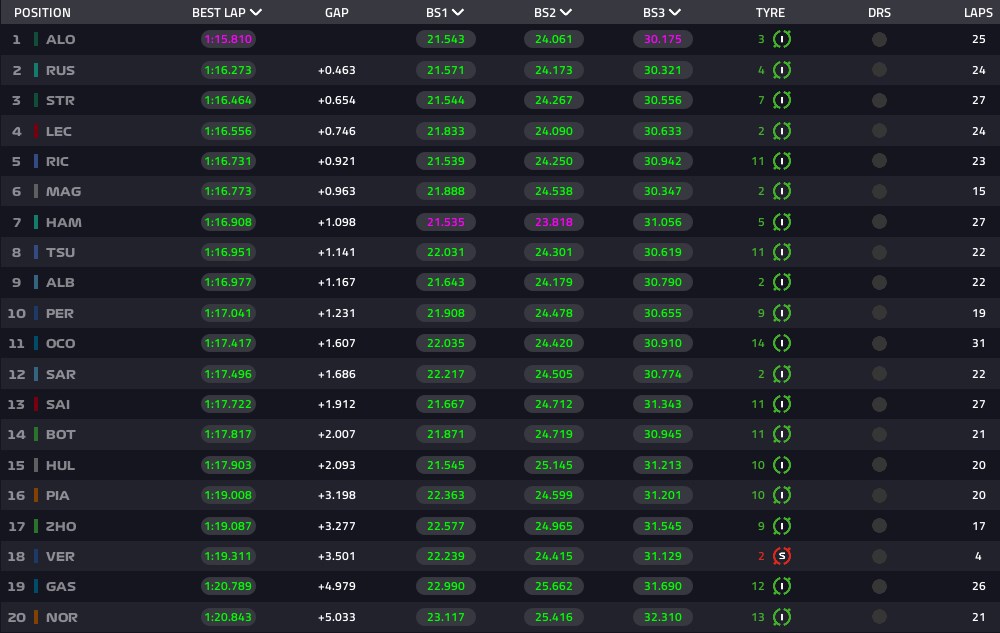Toggle the DRS indicator for VER
This screenshot has height=633, width=1000.
point(879,557)
